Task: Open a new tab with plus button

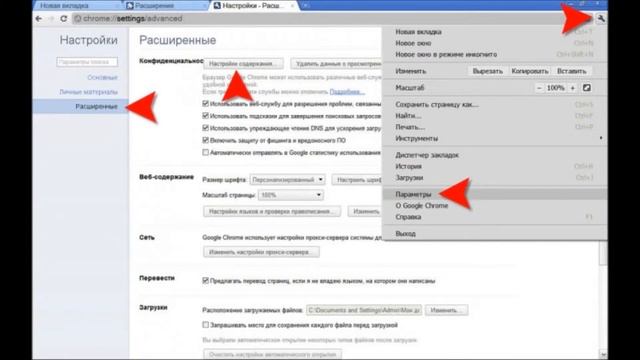Action: pos(305,6)
